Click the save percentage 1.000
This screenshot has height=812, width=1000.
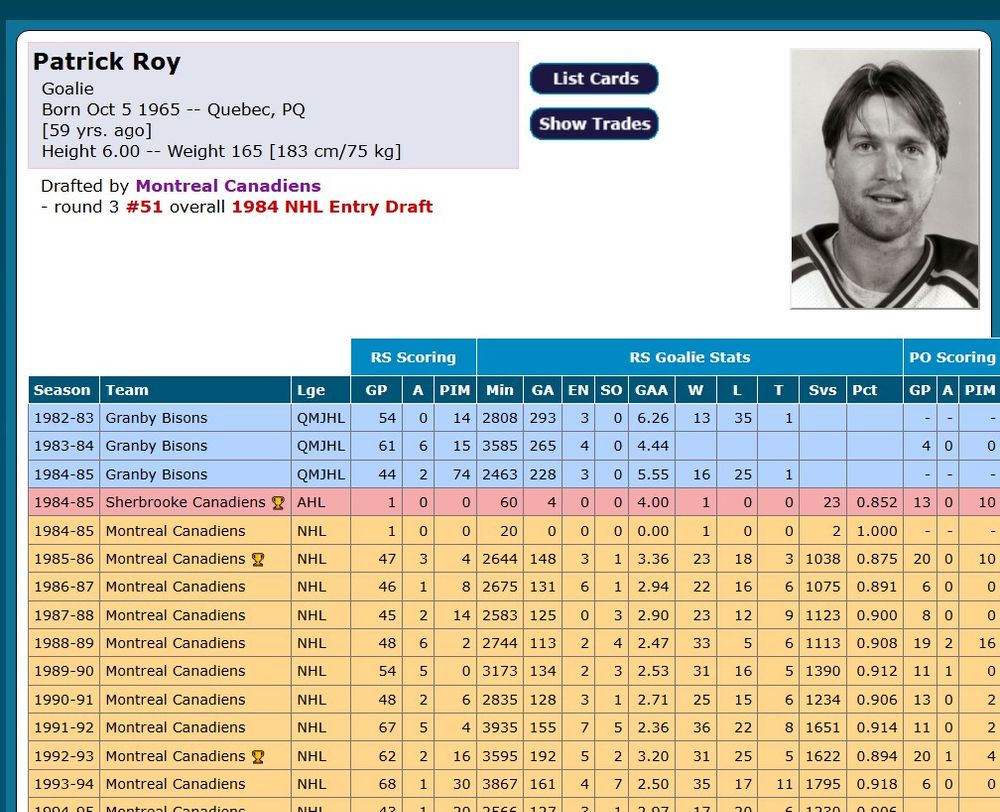point(877,531)
